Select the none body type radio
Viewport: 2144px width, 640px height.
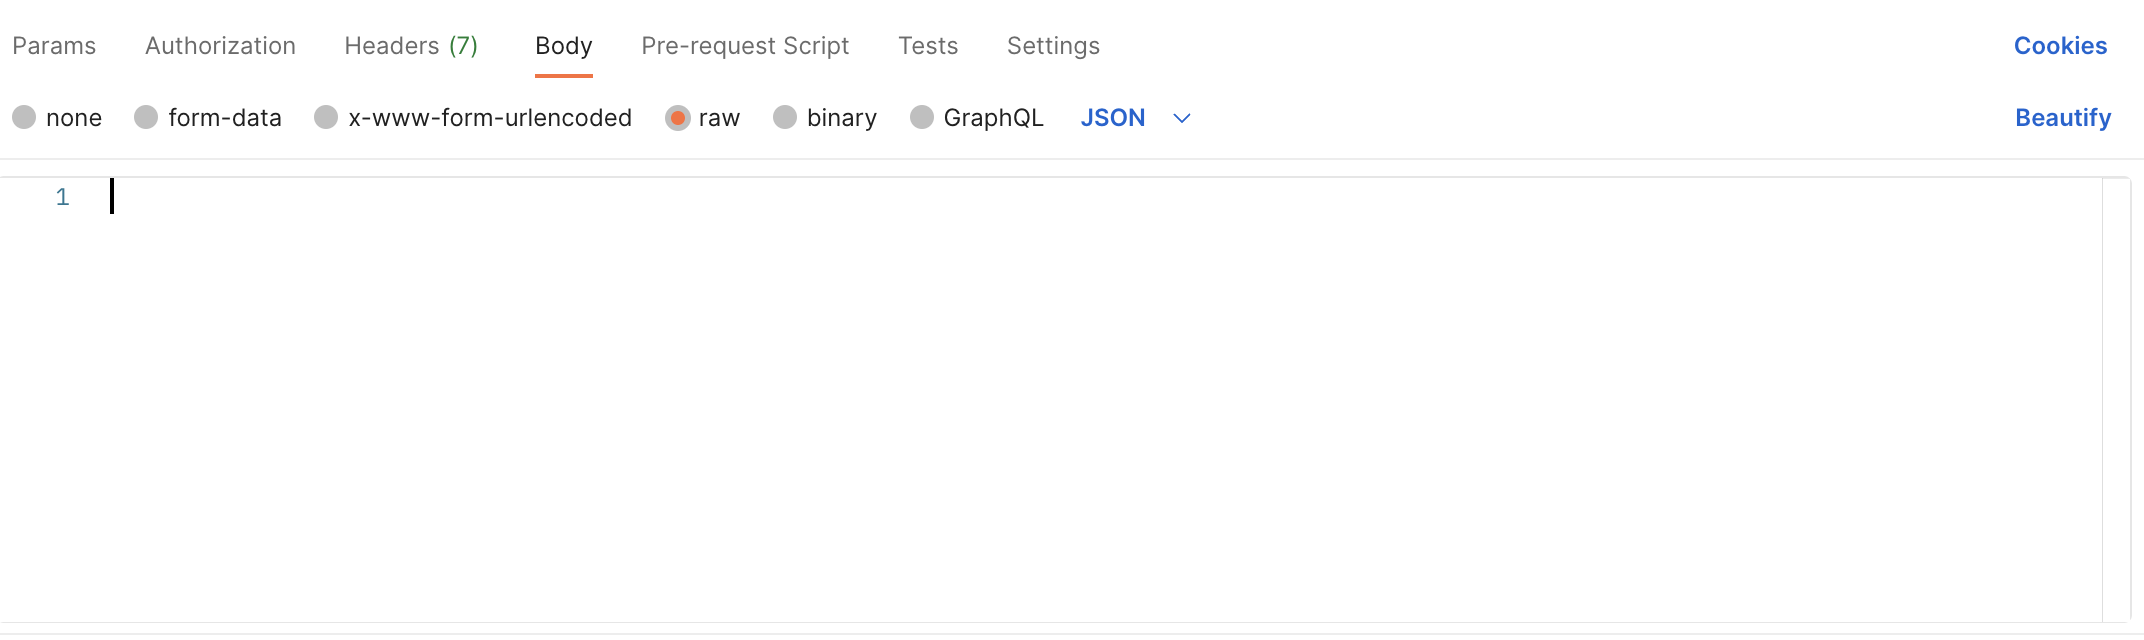25,118
